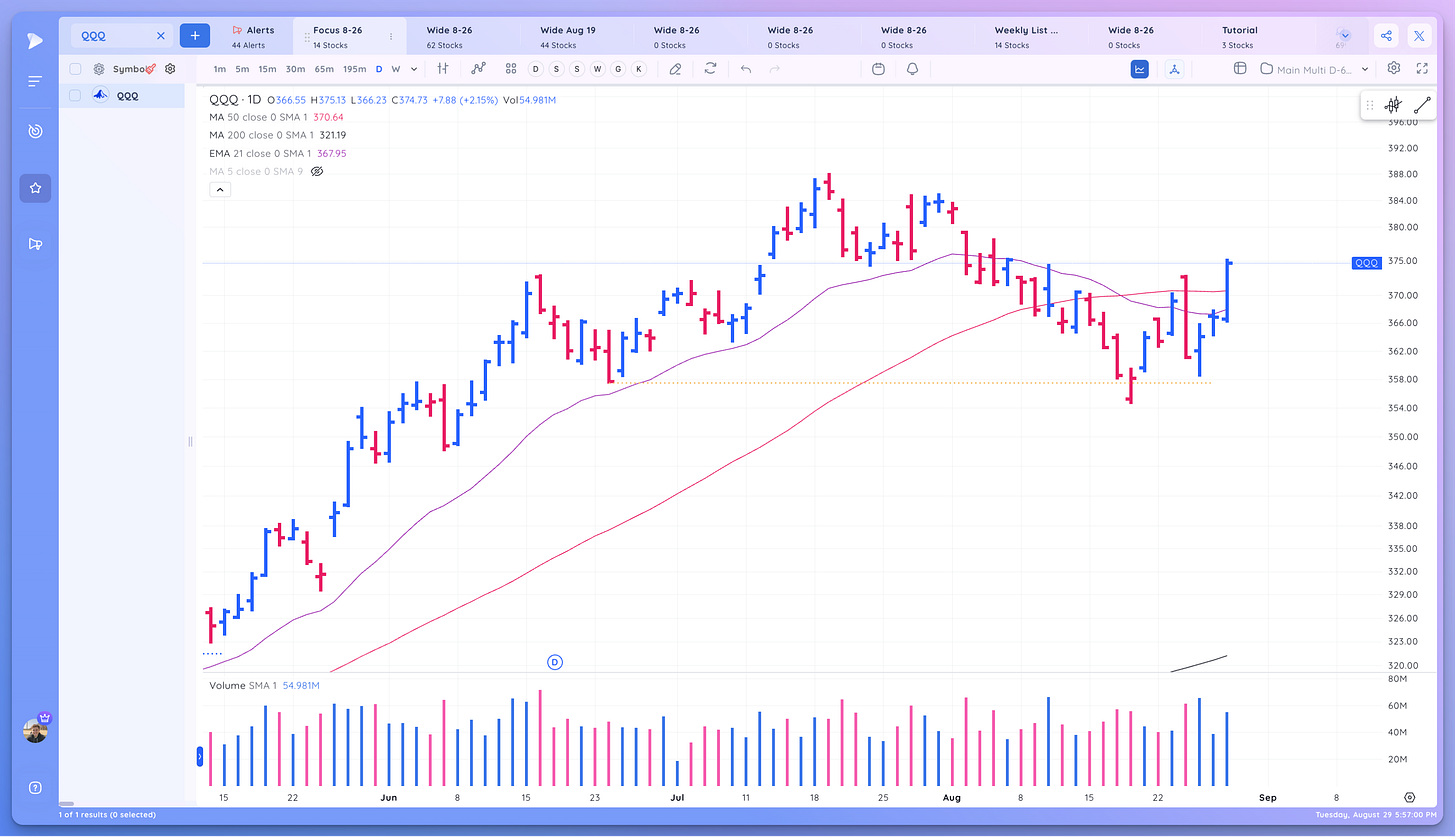The width and height of the screenshot is (1456, 837).
Task: Open the radar scanner icon in the sidebar
Action: [35, 131]
